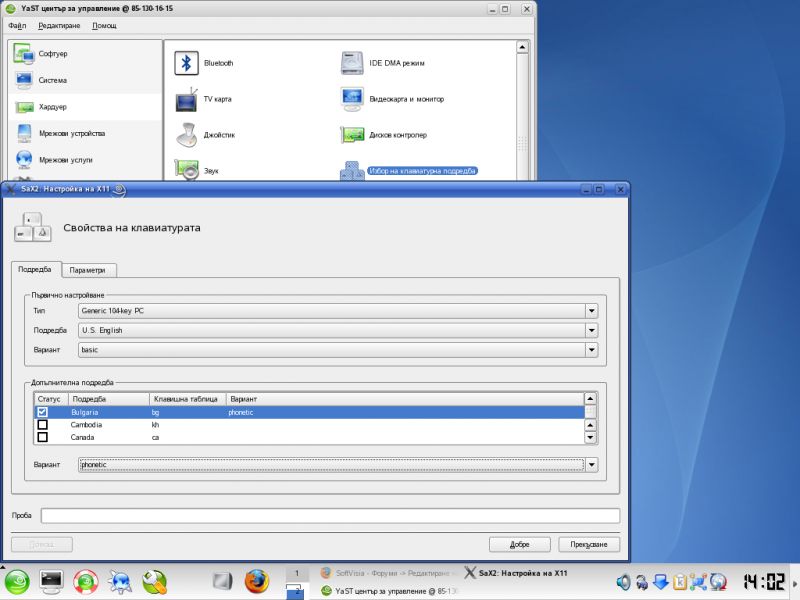
Task: Open the Редактиране menu in YaST
Action: coord(59,26)
